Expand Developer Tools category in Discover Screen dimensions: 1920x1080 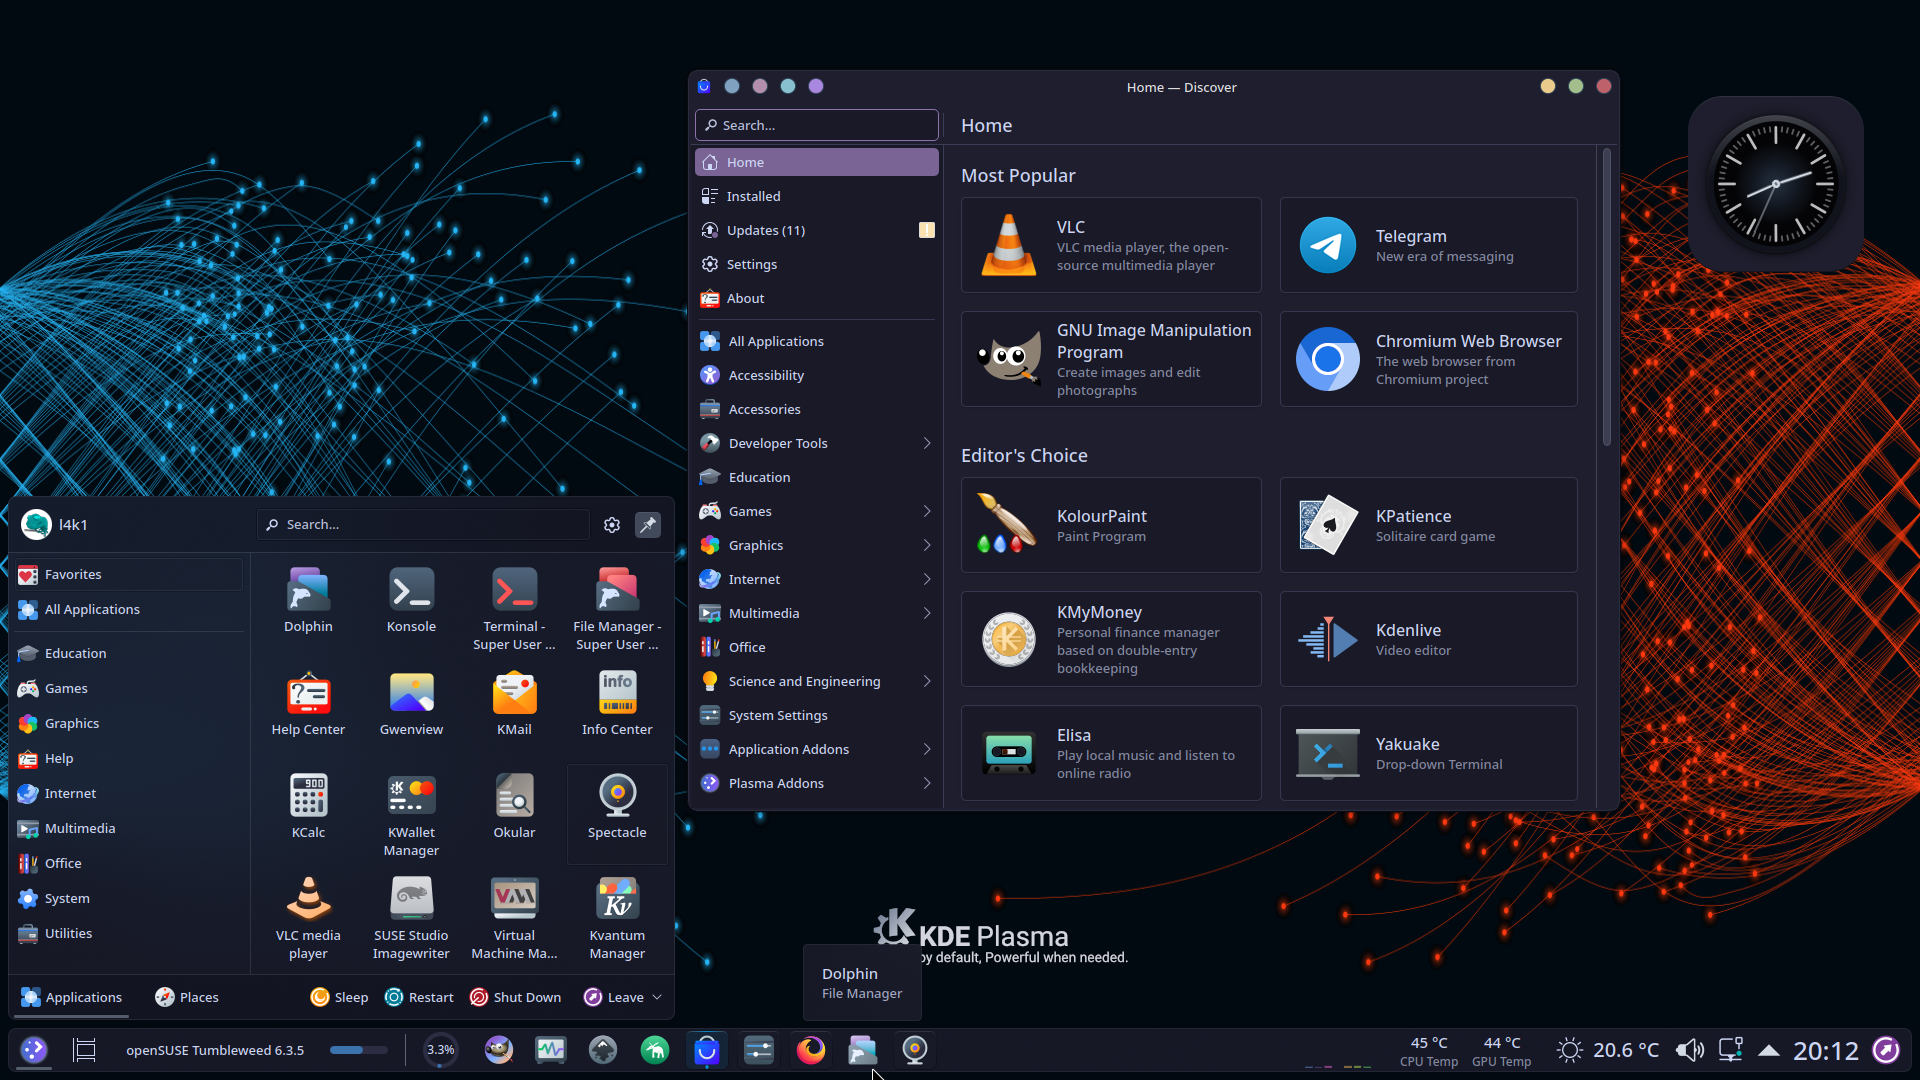927,443
